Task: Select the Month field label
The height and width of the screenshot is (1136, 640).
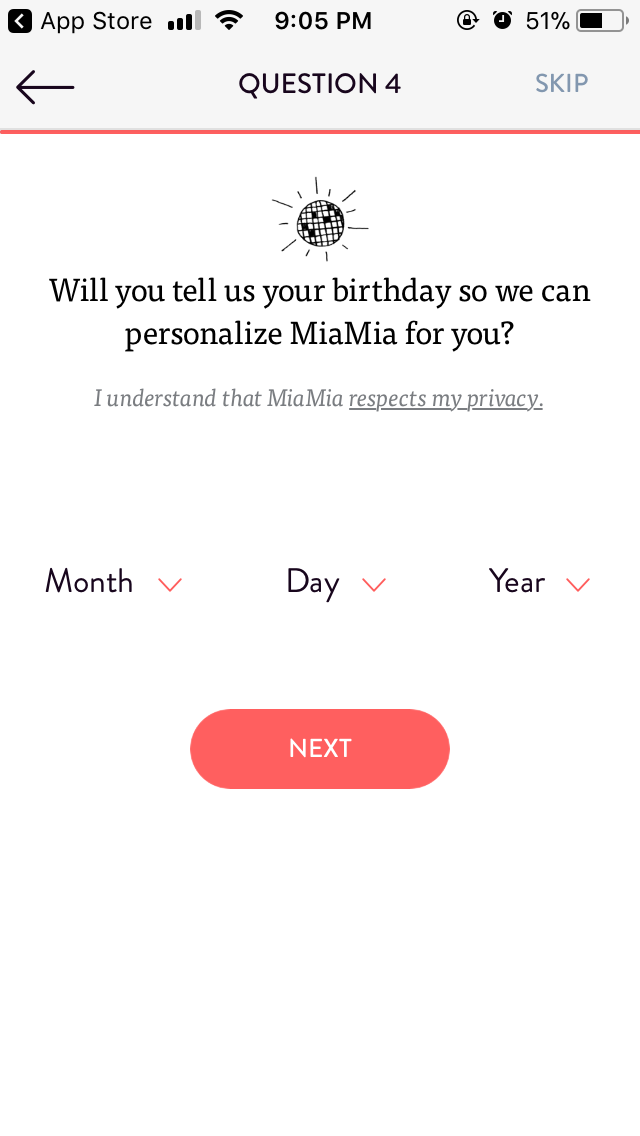Action: tap(89, 582)
